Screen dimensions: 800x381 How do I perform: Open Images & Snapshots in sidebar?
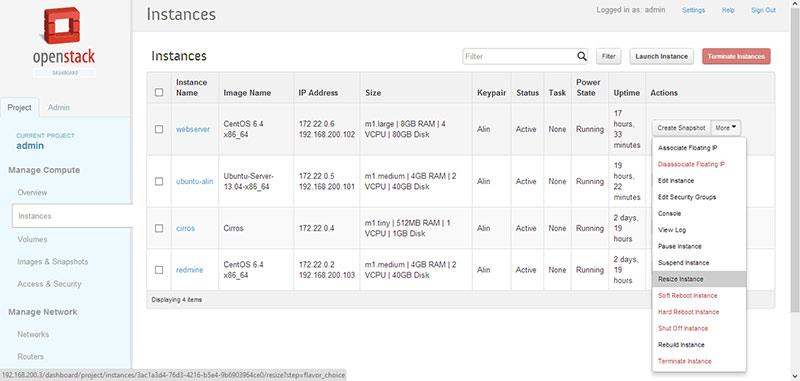pyautogui.click(x=53, y=262)
